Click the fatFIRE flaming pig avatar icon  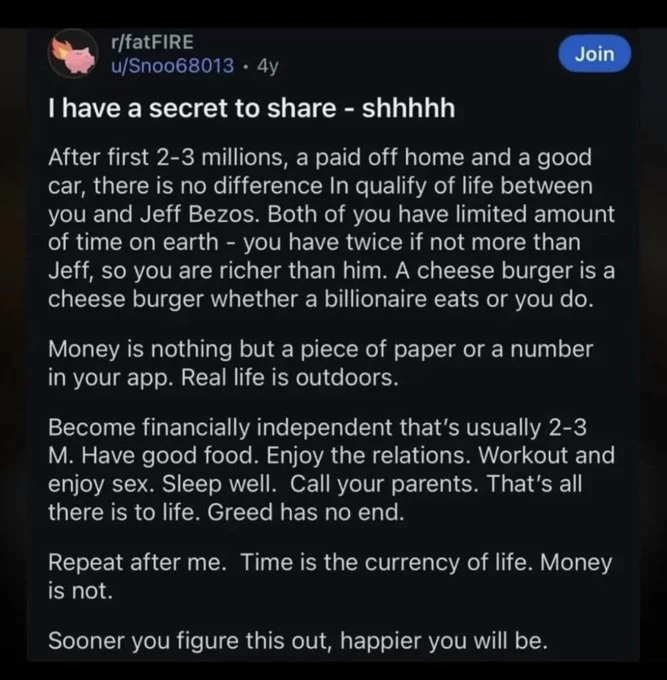pos(73,54)
